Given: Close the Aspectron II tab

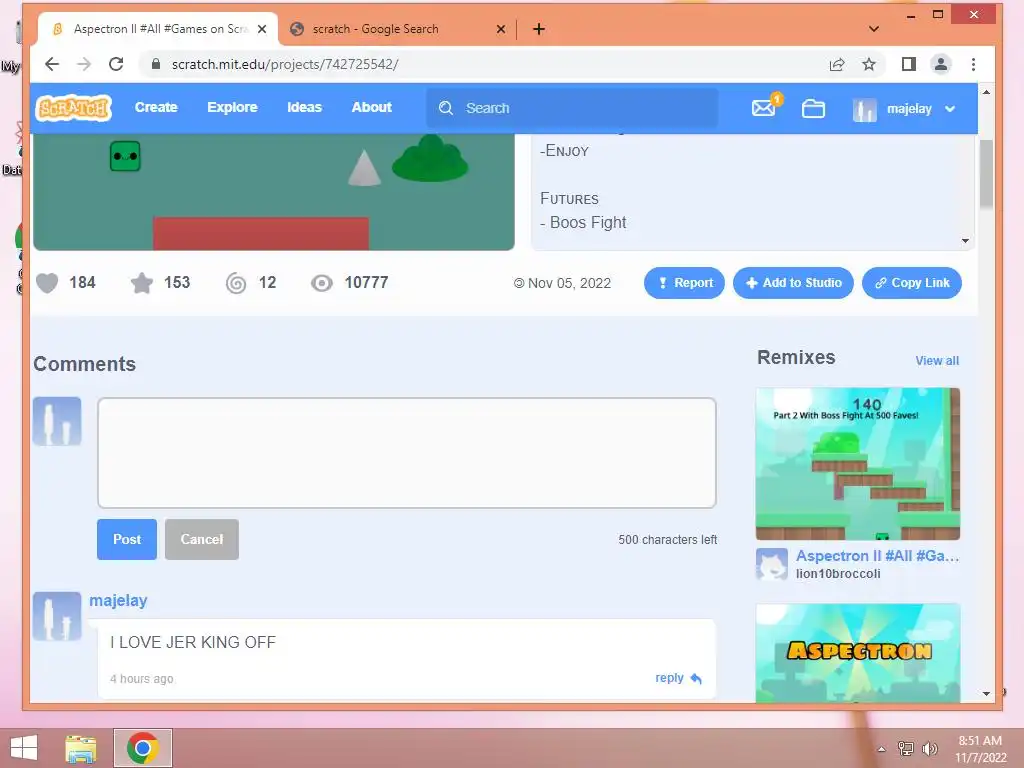Looking at the screenshot, I should pos(262,29).
